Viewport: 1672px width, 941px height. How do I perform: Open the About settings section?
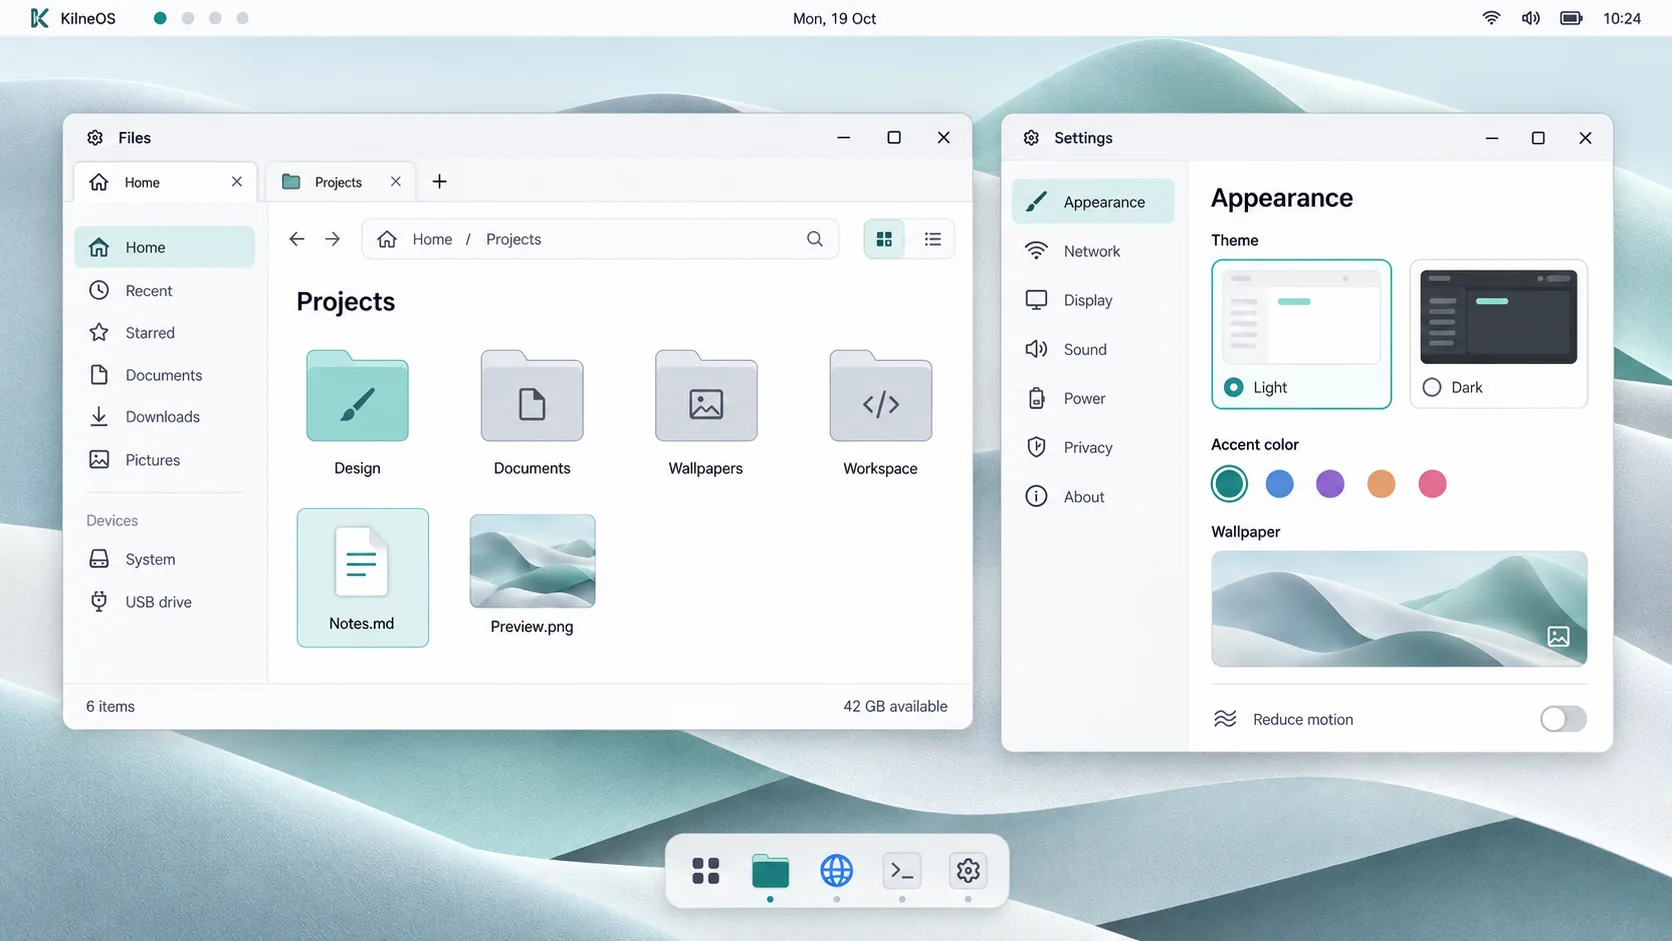1093,496
